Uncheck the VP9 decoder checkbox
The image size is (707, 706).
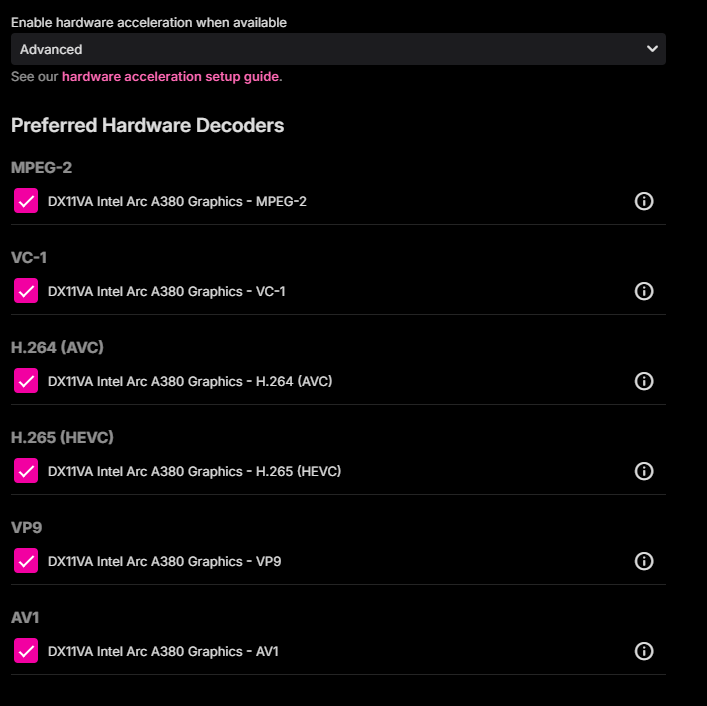[x=26, y=561]
